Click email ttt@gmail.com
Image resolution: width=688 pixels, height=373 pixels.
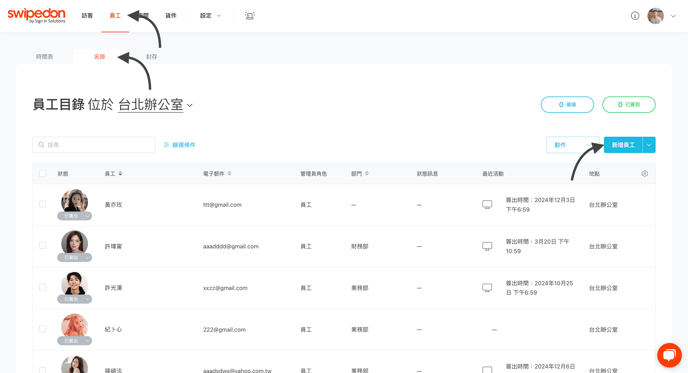pyautogui.click(x=222, y=204)
